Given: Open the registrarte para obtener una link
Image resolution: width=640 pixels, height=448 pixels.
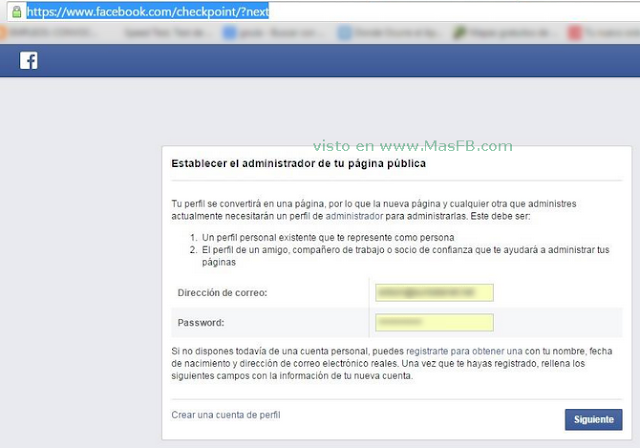Looking at the screenshot, I should [x=464, y=351].
